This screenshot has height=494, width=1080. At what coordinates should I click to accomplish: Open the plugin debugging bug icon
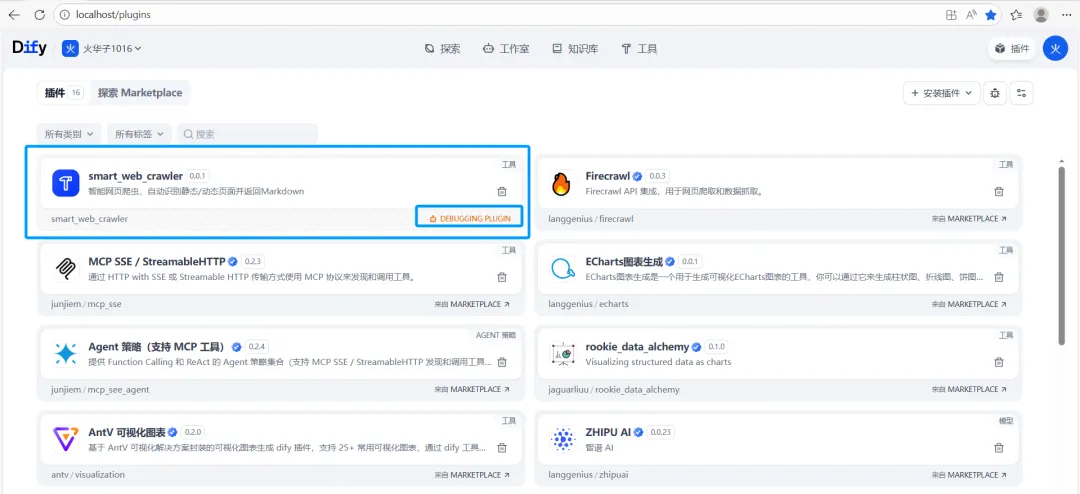995,93
